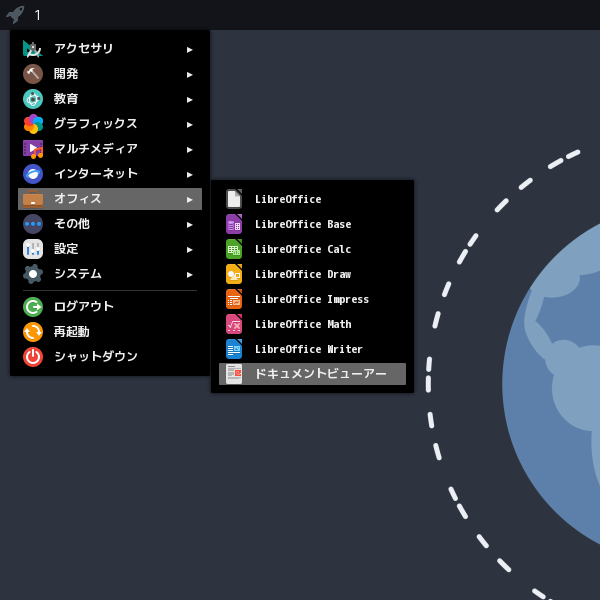The image size is (600, 600).
Task: Click the purple LibreOffice Base icon
Action: point(234,224)
